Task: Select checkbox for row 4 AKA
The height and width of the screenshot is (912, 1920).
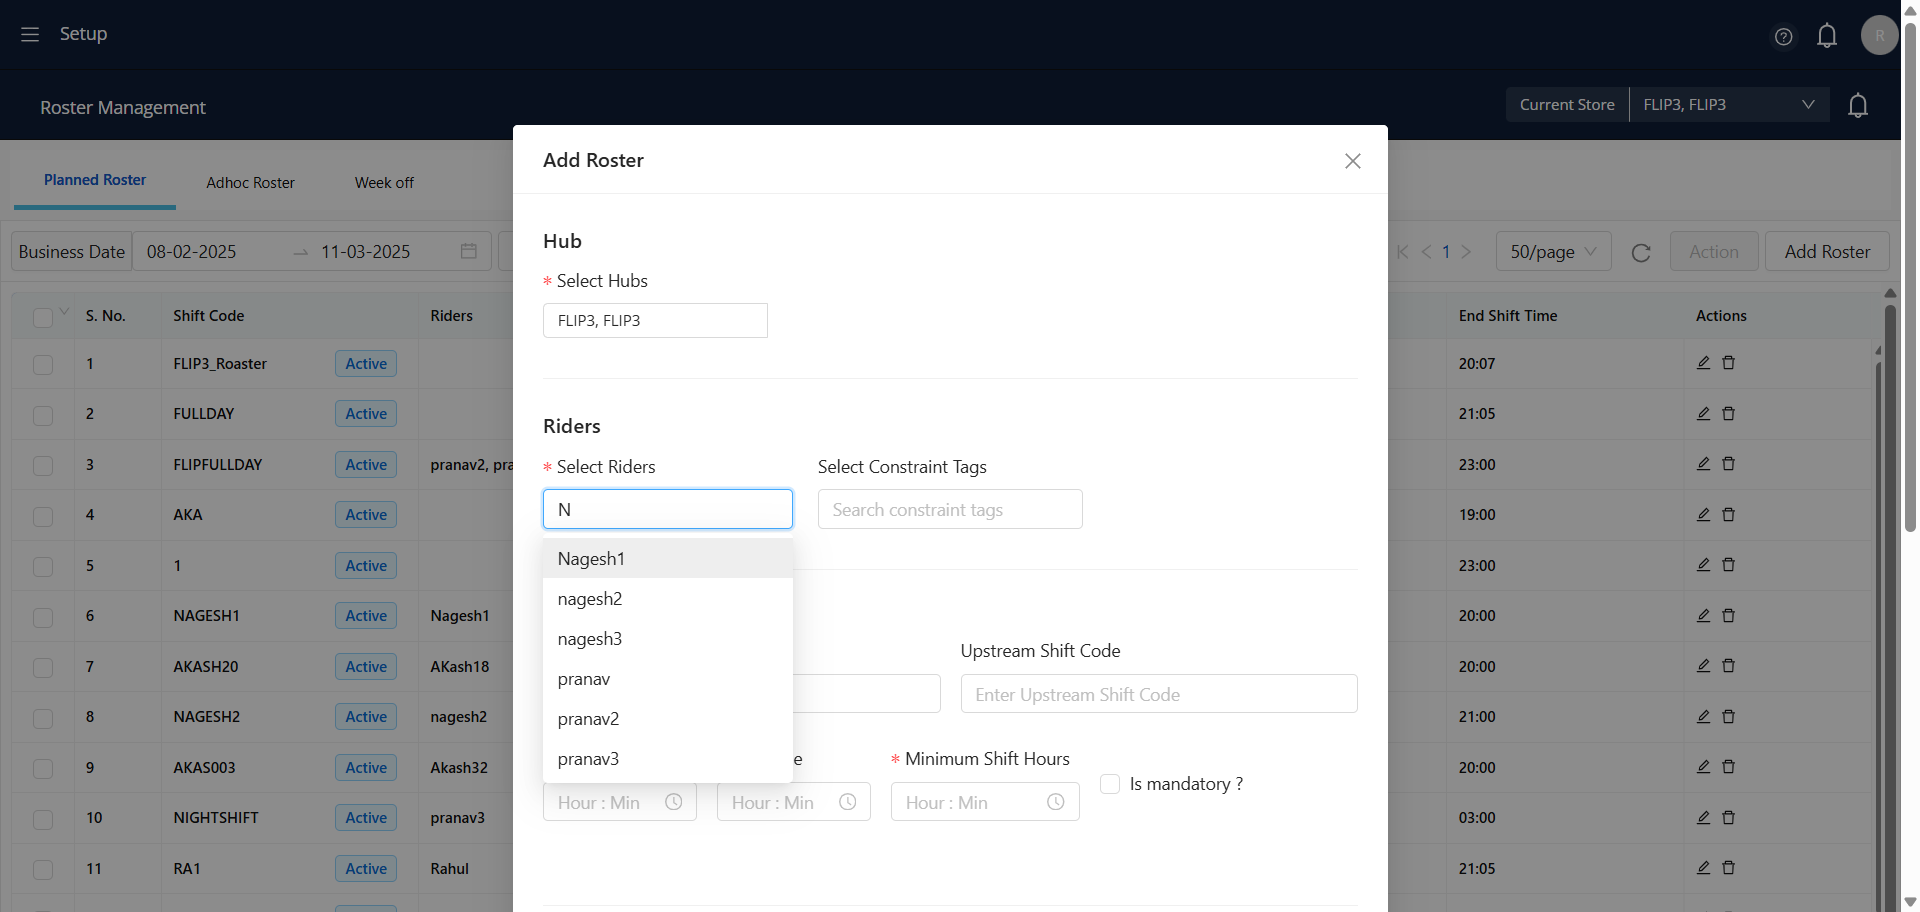Action: click(x=43, y=516)
